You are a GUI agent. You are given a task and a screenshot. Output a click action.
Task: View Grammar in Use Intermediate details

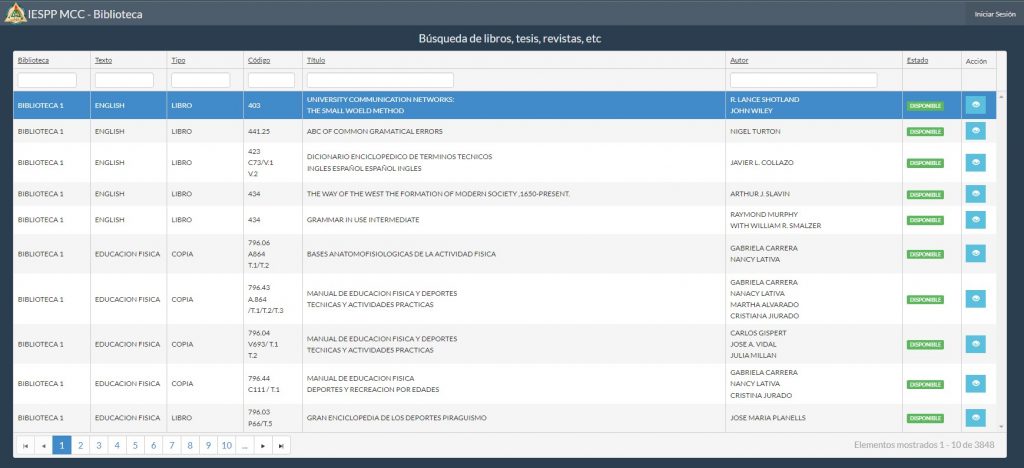(976, 220)
